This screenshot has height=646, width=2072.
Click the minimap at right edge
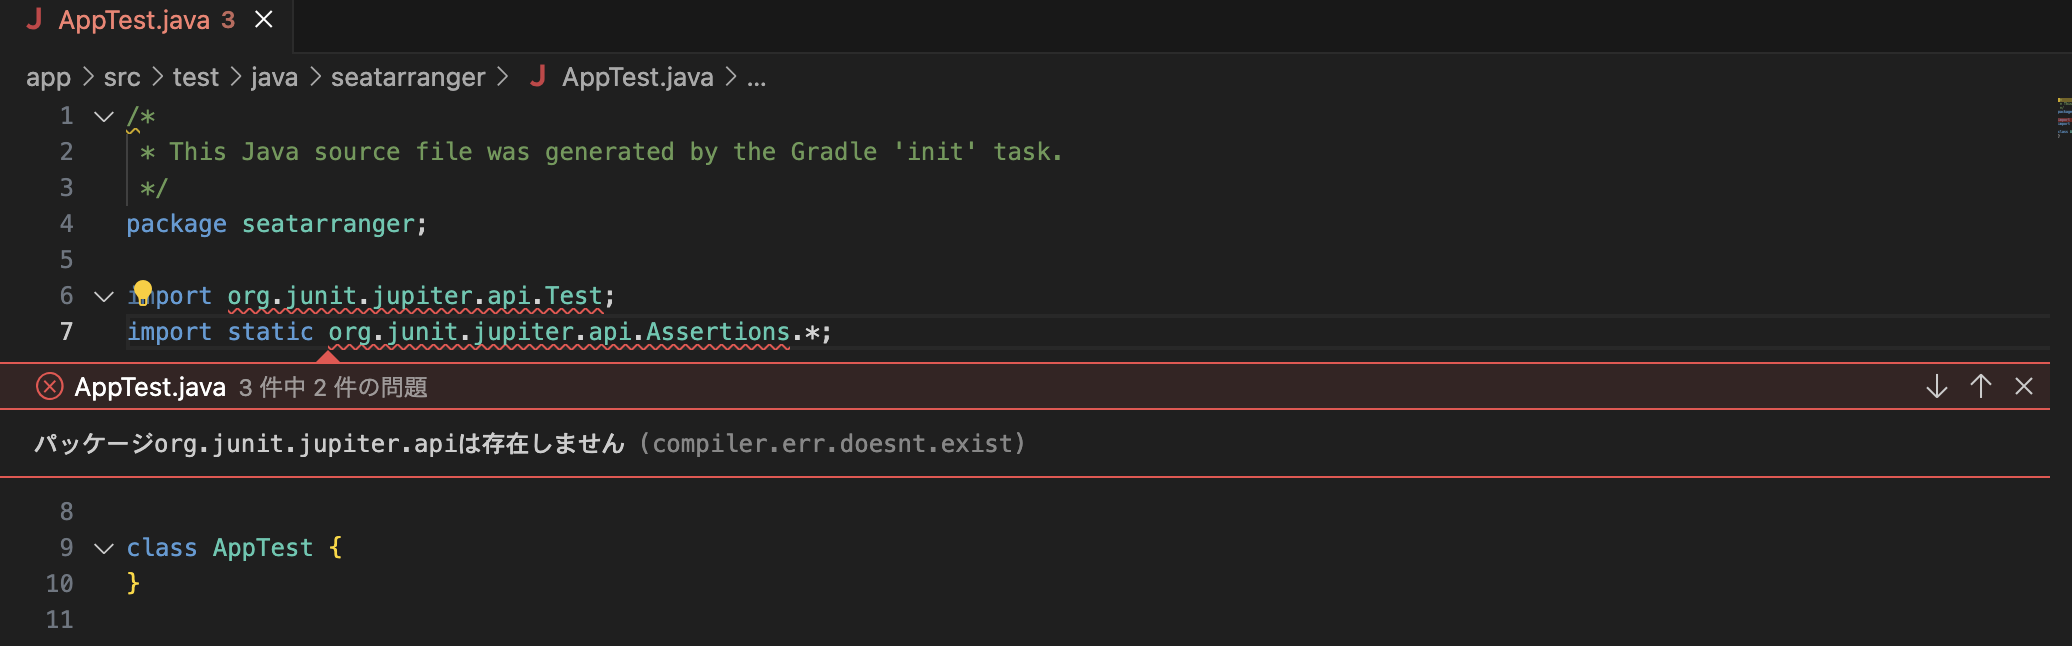2062,118
